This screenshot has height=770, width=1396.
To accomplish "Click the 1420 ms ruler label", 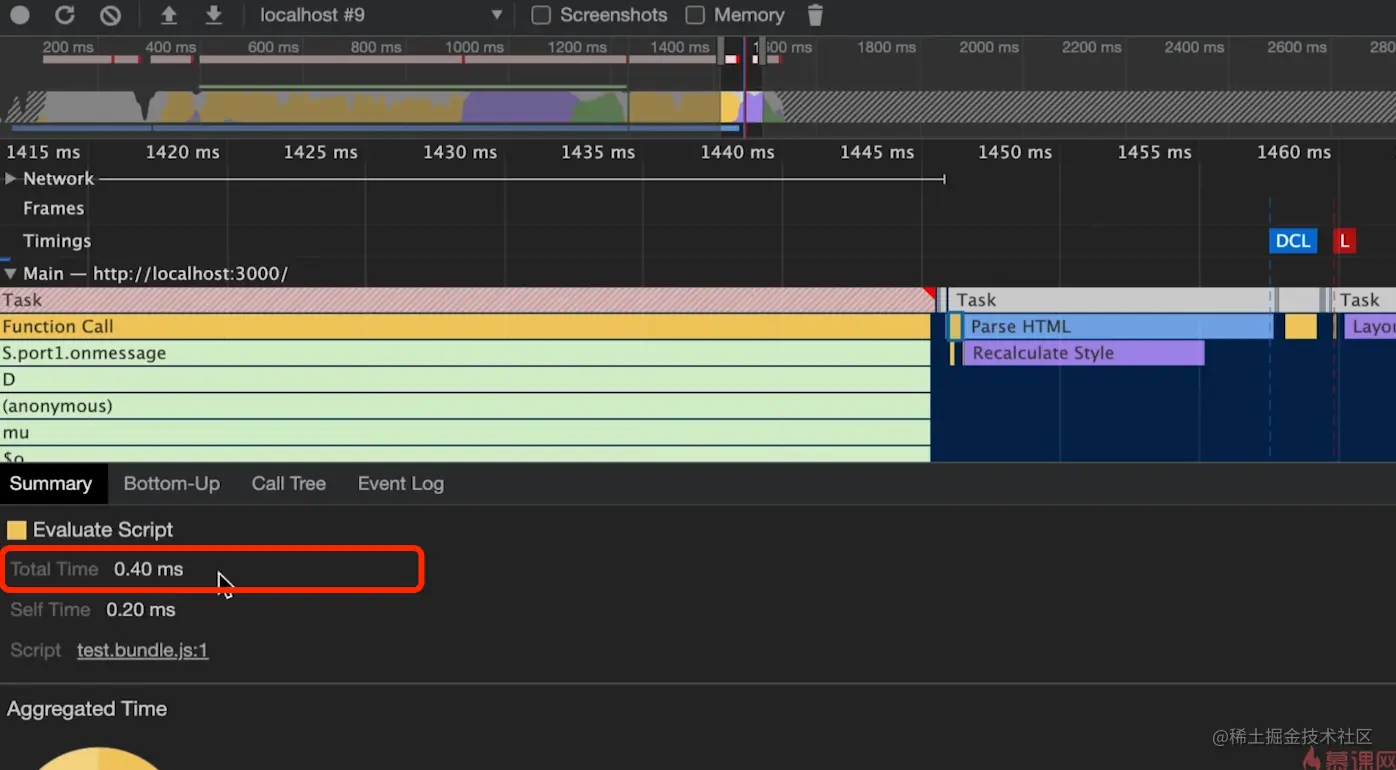I will pyautogui.click(x=182, y=152).
